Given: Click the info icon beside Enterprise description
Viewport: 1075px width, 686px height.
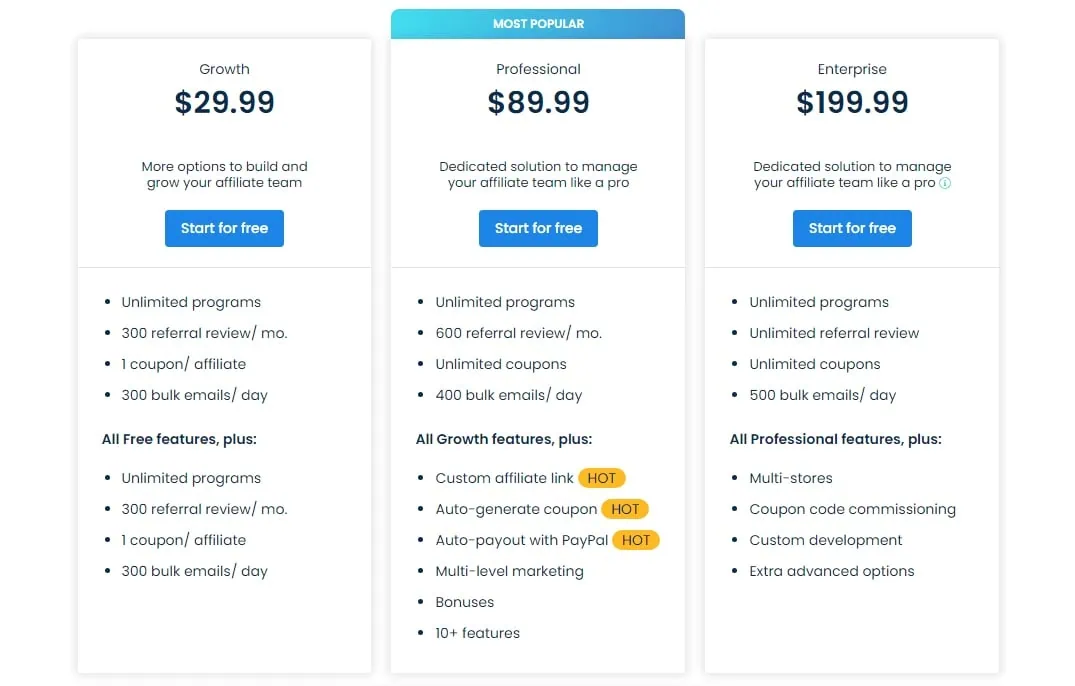Looking at the screenshot, I should (x=945, y=183).
